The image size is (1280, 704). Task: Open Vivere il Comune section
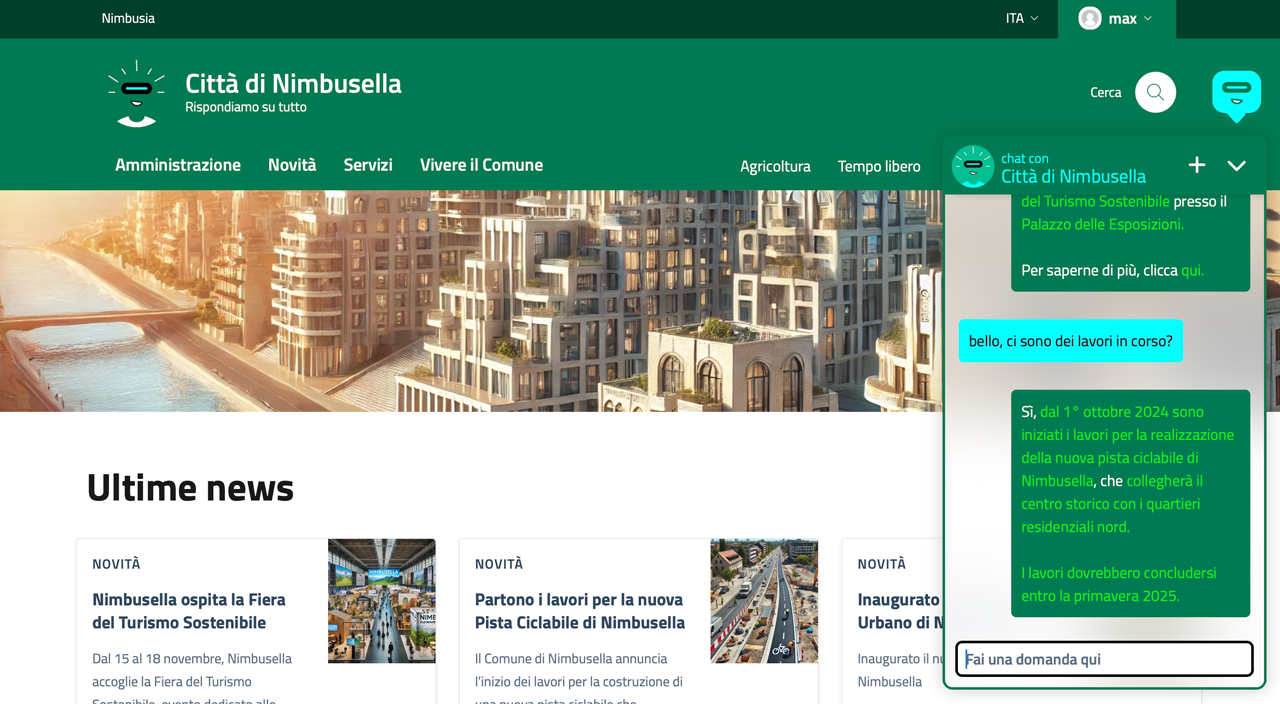pyautogui.click(x=481, y=165)
